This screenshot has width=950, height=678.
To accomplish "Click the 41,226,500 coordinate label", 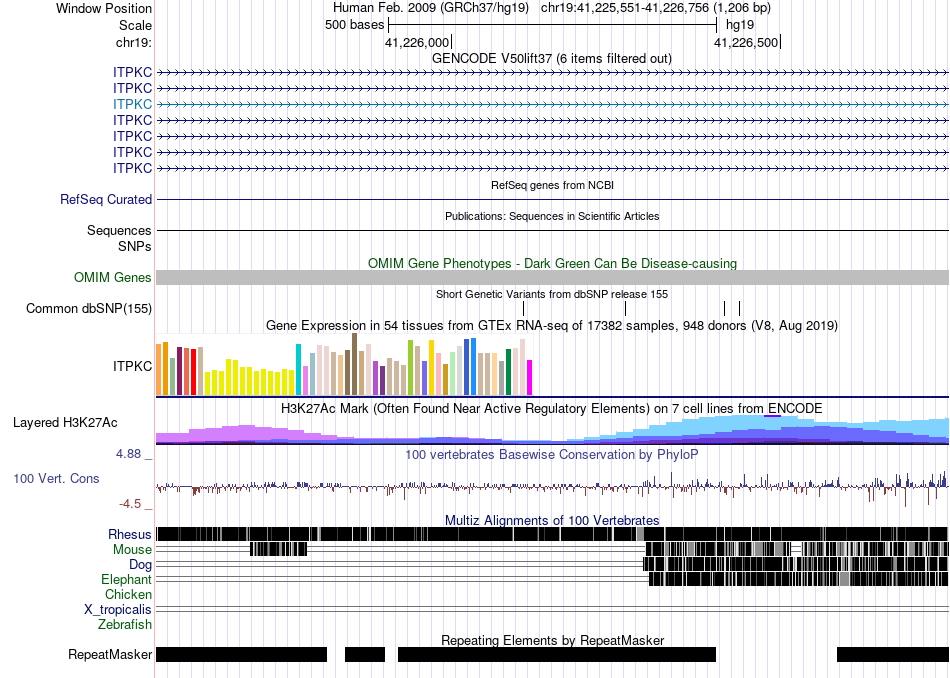I will point(746,42).
